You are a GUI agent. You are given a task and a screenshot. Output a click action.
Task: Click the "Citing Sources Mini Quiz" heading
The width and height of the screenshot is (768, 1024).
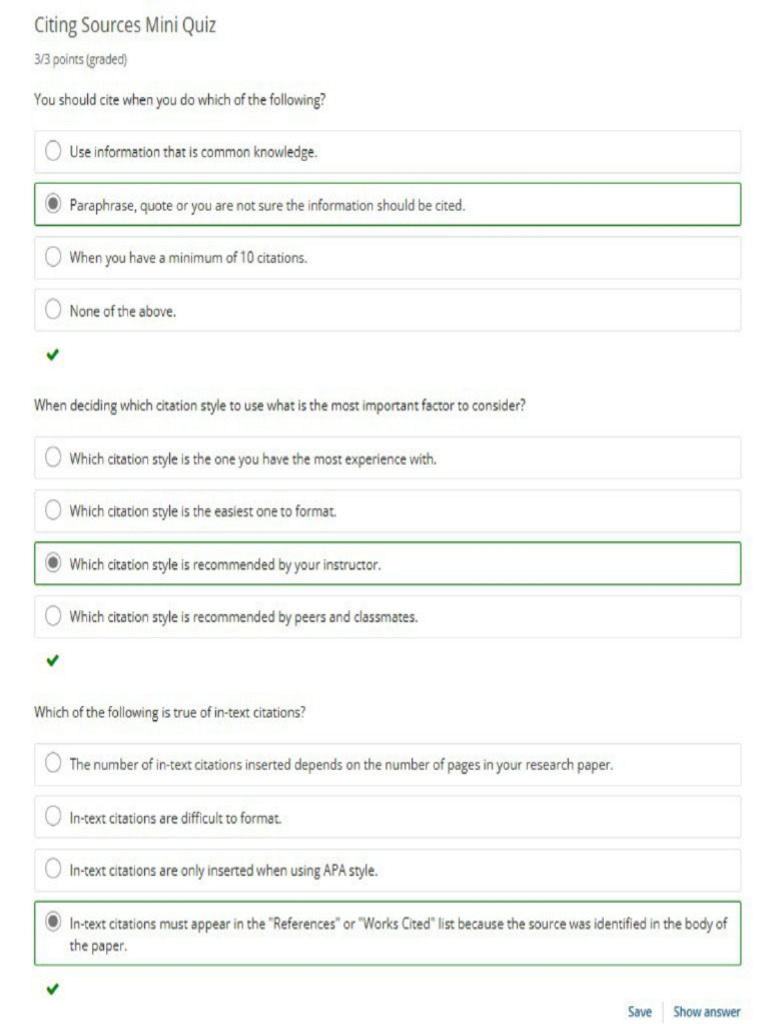(x=125, y=26)
